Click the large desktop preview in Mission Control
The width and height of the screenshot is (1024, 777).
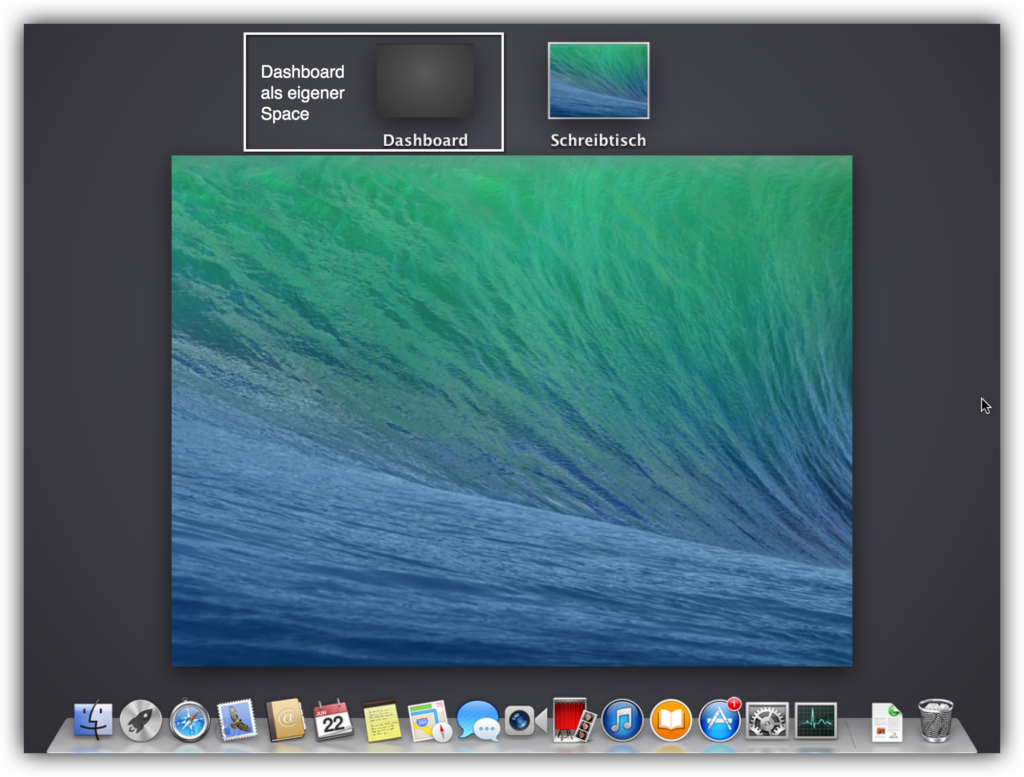point(512,411)
